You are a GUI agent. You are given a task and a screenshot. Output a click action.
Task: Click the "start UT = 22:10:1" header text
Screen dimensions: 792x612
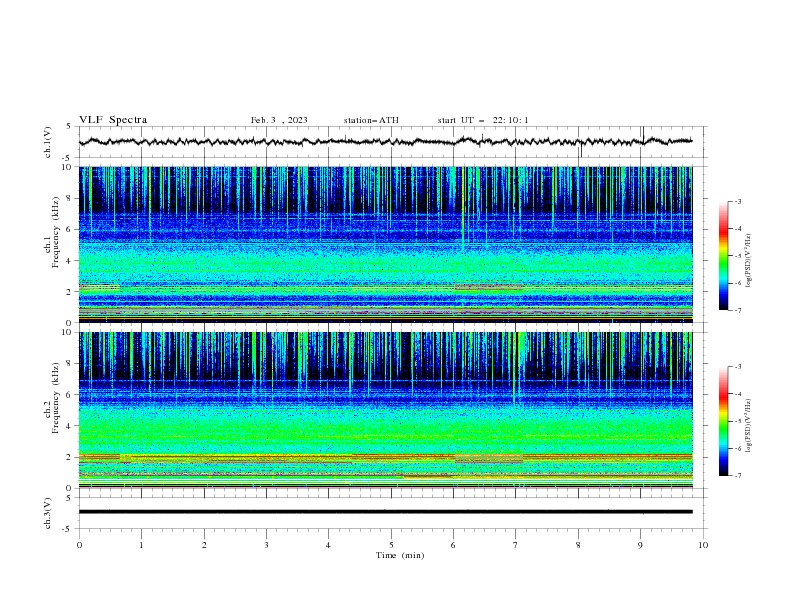point(483,120)
